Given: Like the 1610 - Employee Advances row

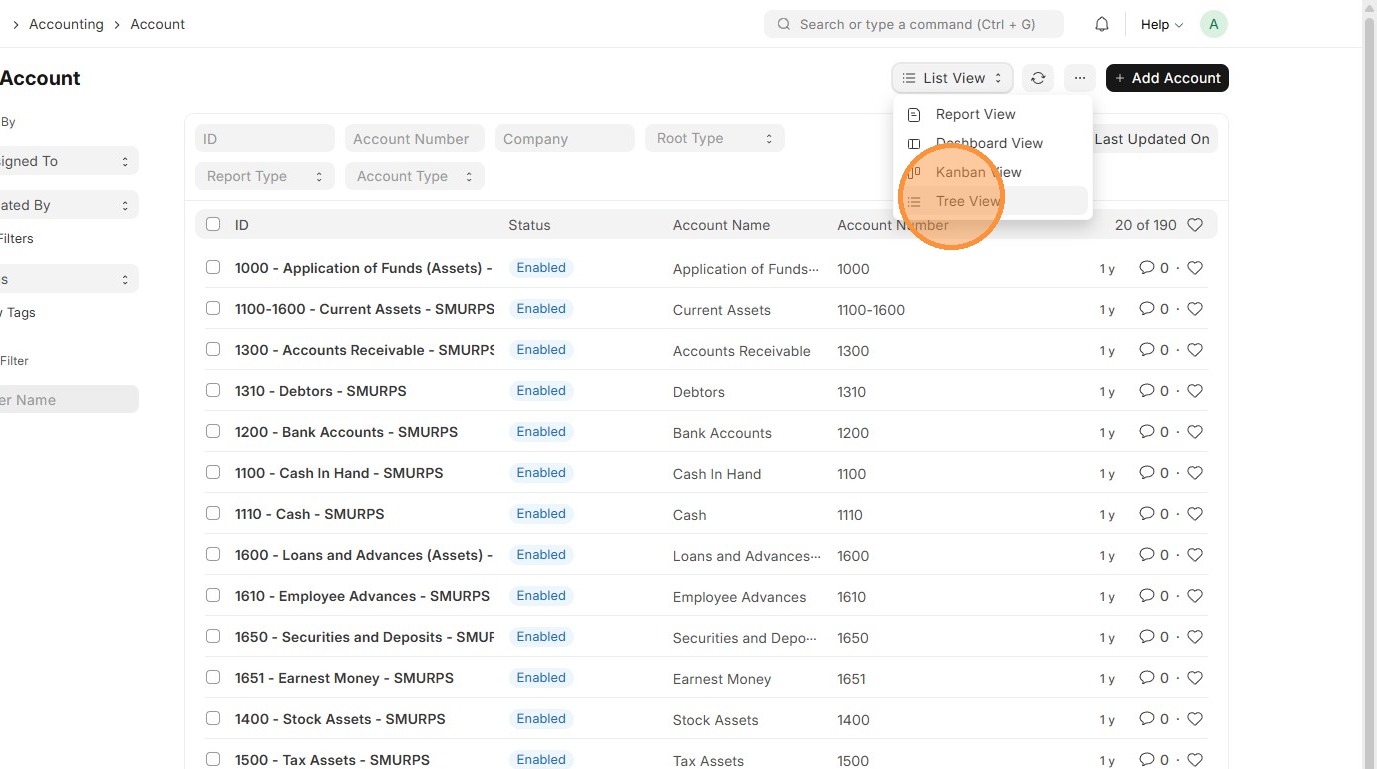Looking at the screenshot, I should [1195, 596].
